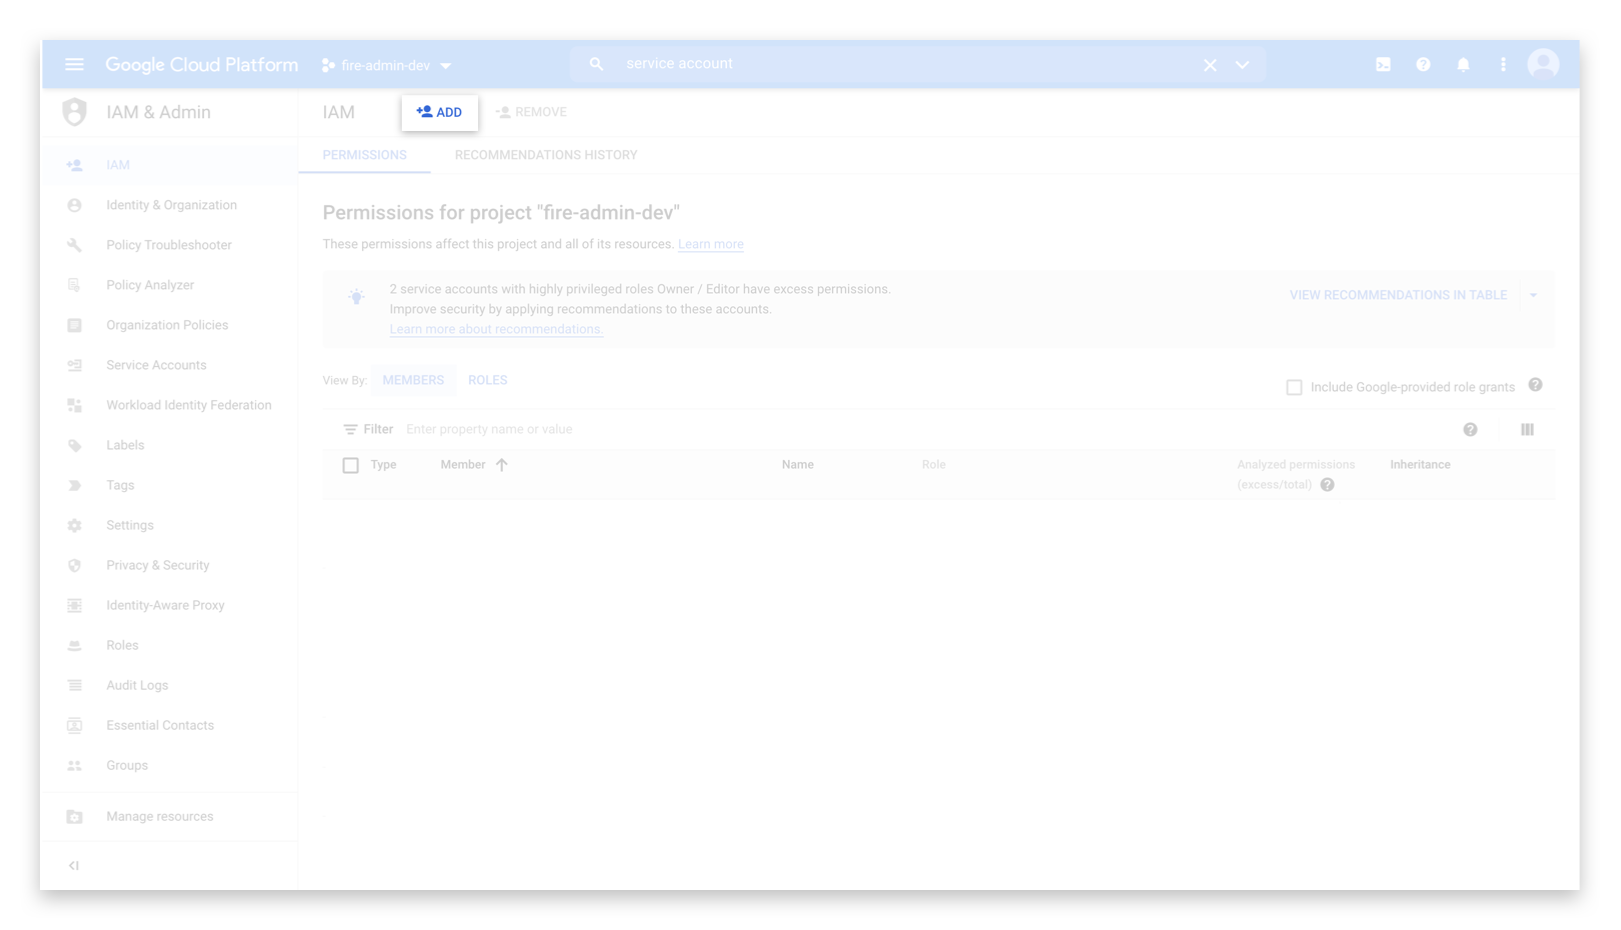Open the fire-admin-dev project selector dropdown
The width and height of the screenshot is (1621, 930).
387,65
